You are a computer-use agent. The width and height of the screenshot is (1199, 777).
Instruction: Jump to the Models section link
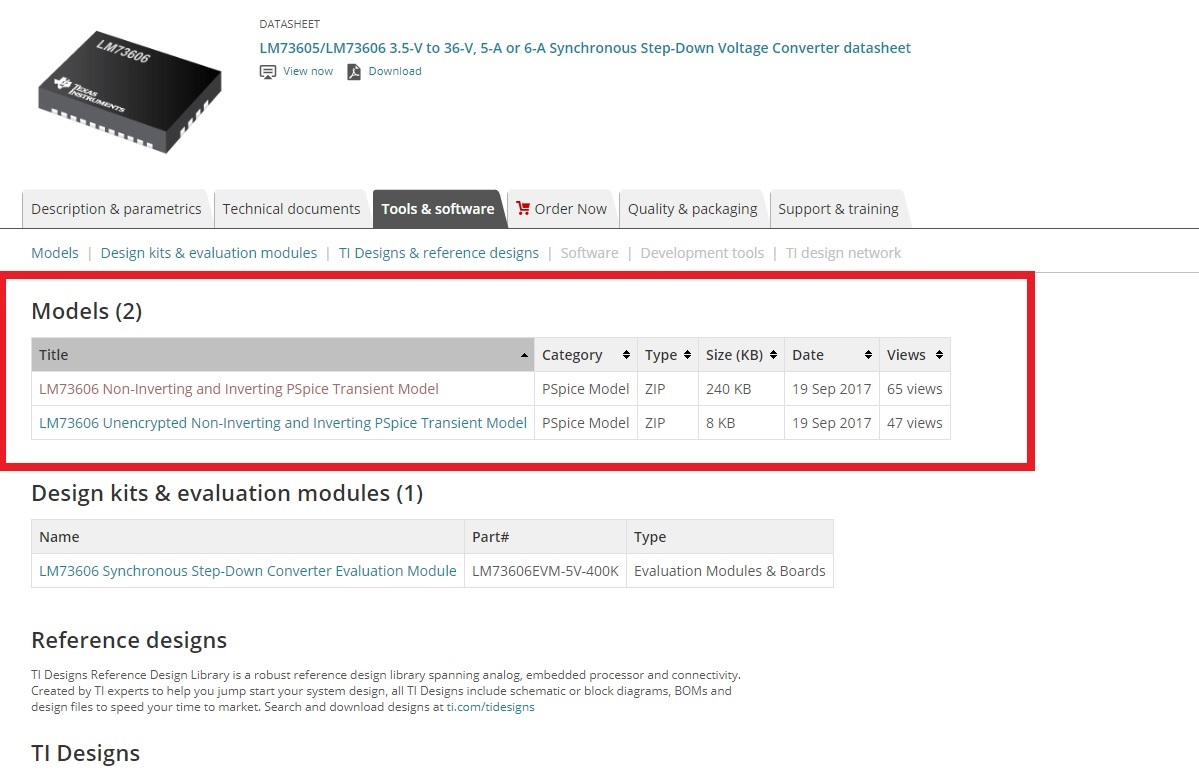(55, 253)
